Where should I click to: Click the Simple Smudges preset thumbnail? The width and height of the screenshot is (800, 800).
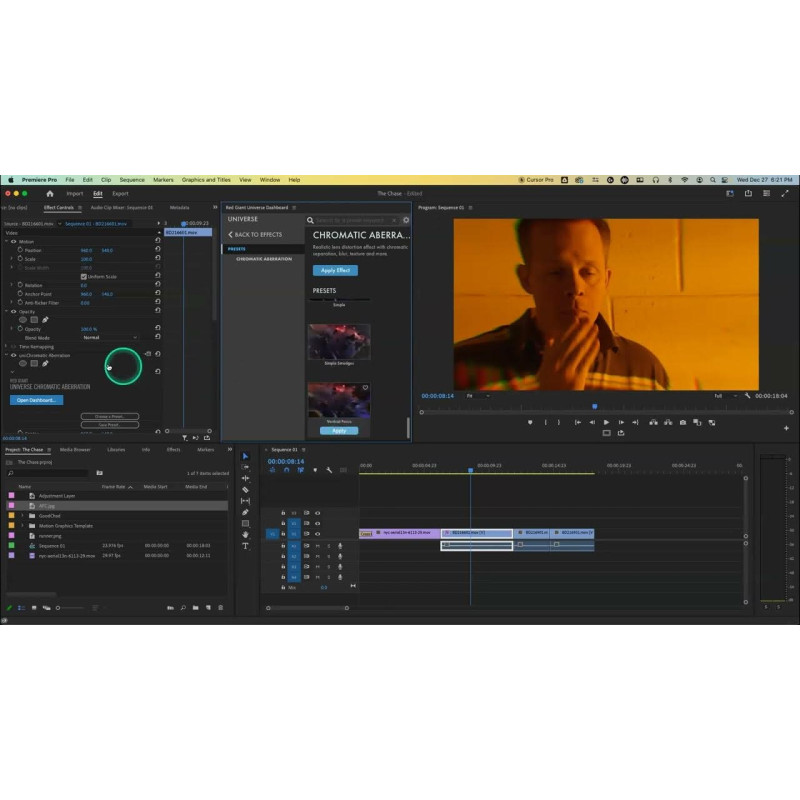point(338,341)
